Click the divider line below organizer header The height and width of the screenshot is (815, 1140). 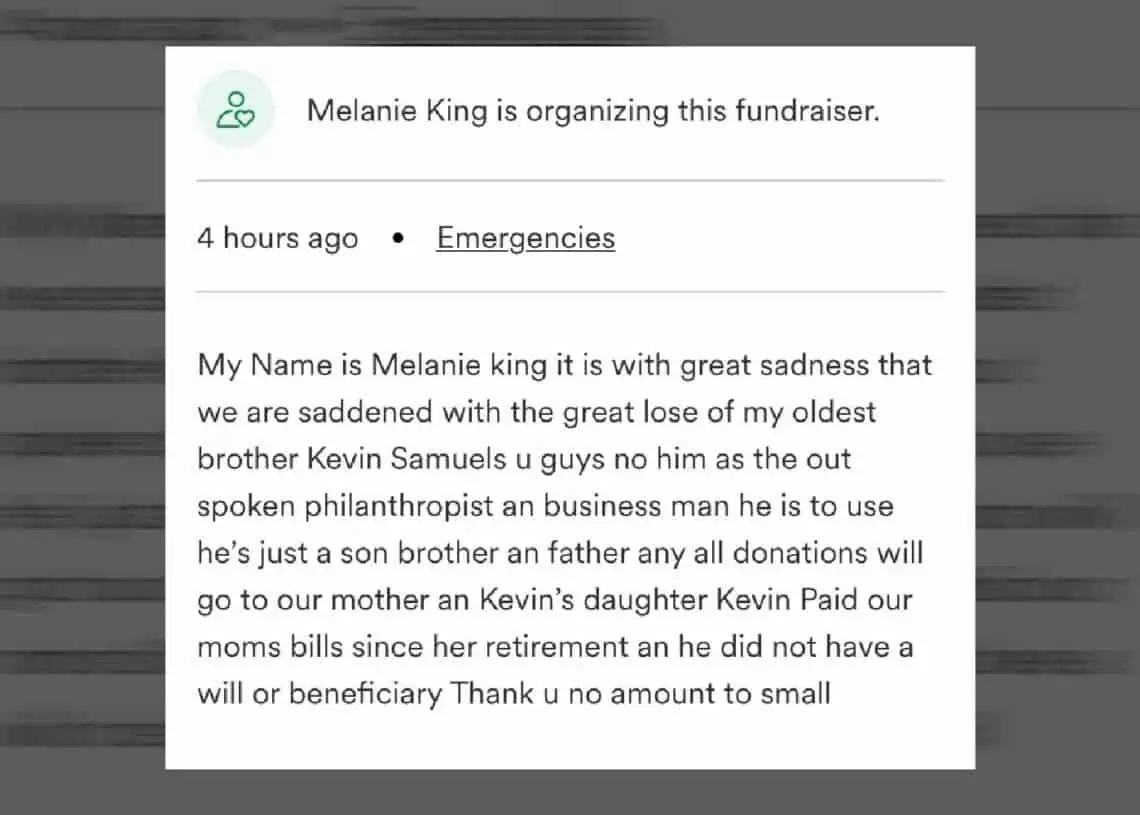(x=570, y=181)
